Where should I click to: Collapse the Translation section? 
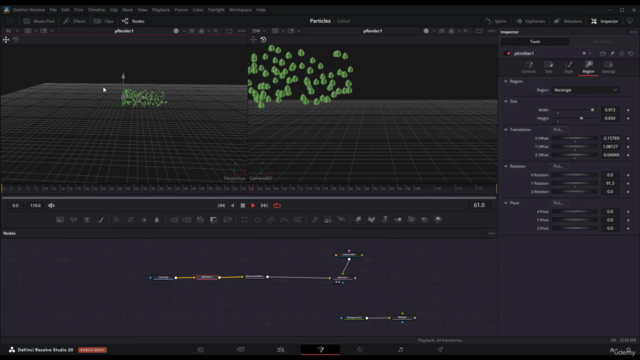click(506, 130)
